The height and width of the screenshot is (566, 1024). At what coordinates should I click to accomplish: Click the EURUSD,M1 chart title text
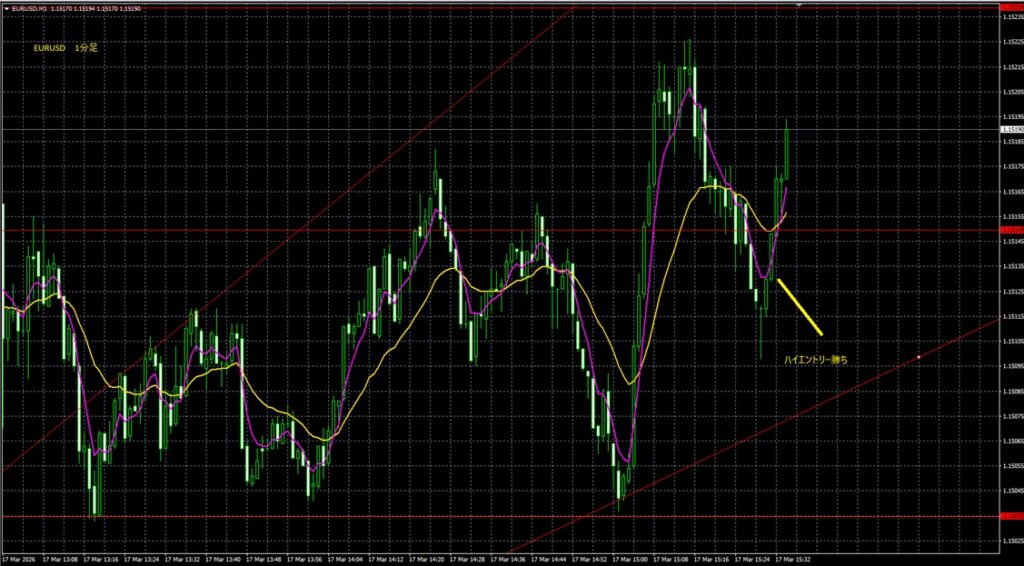[x=28, y=8]
